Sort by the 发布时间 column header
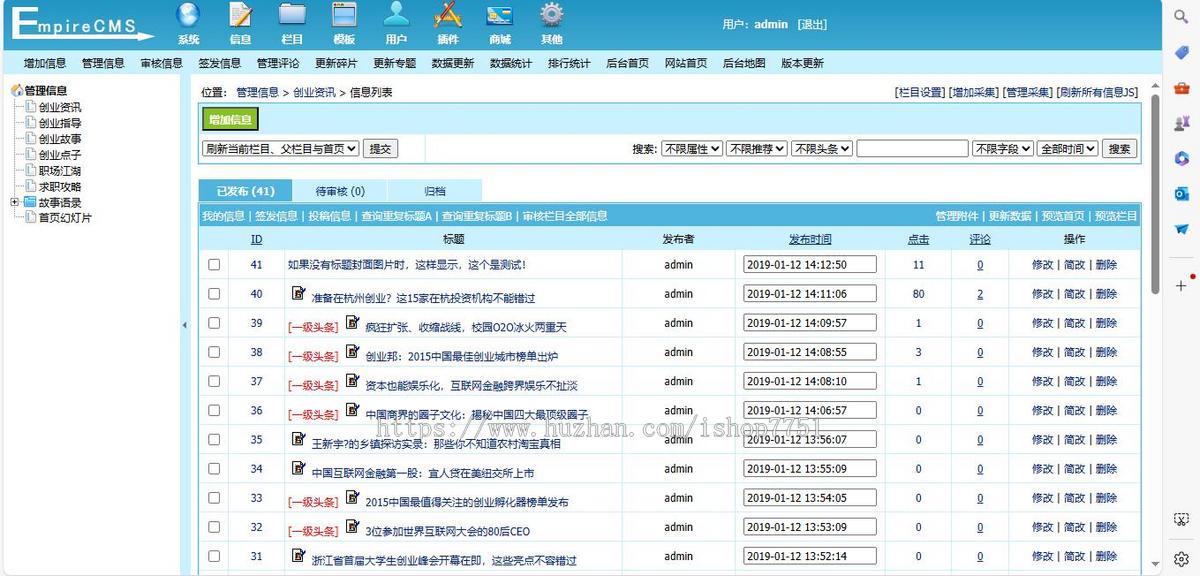The width and height of the screenshot is (1200, 576). [810, 239]
